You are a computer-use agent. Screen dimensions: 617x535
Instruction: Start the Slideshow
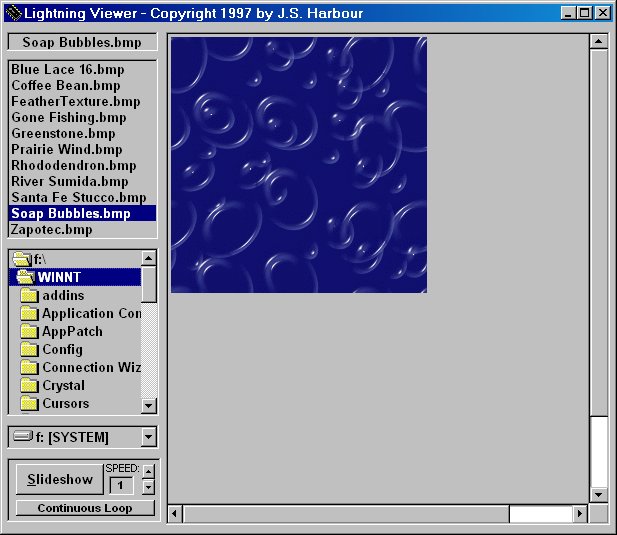click(60, 479)
